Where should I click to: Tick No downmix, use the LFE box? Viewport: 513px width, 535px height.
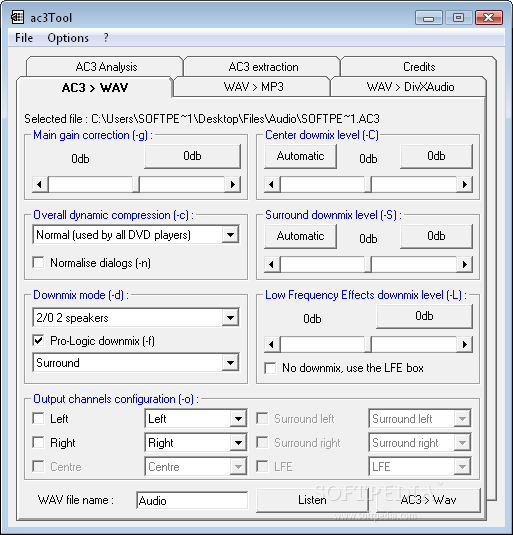coord(270,368)
